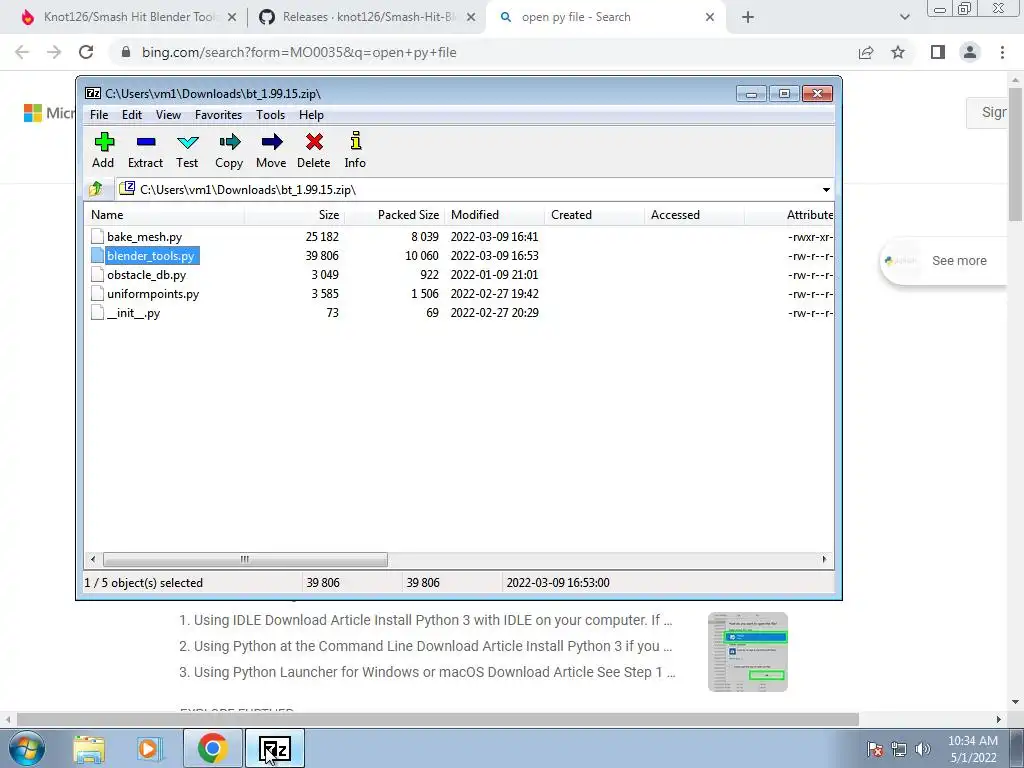Click the browser page horizontal scrollbar
1024x768 pixels.
pos(438,719)
